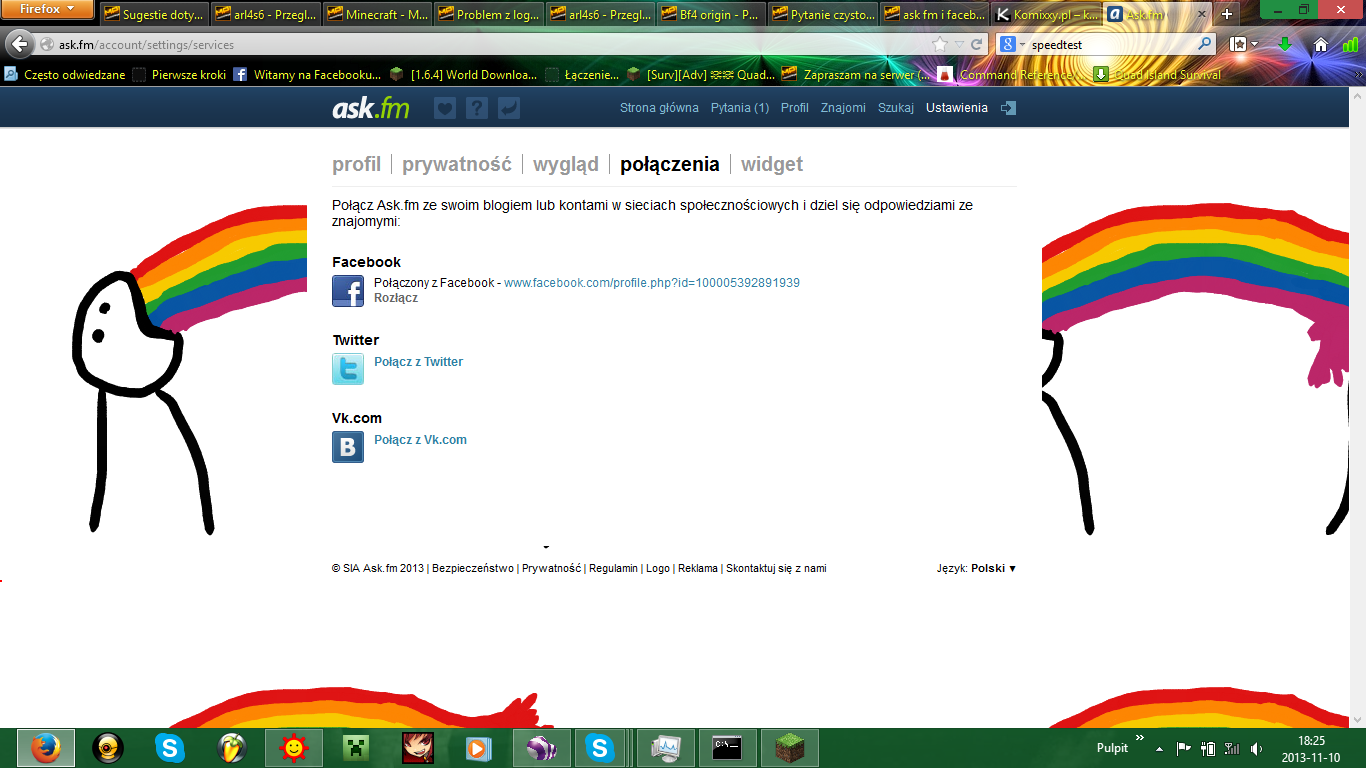This screenshot has height=768, width=1366.
Task: Click Połącz z Vk.com
Action: point(421,440)
